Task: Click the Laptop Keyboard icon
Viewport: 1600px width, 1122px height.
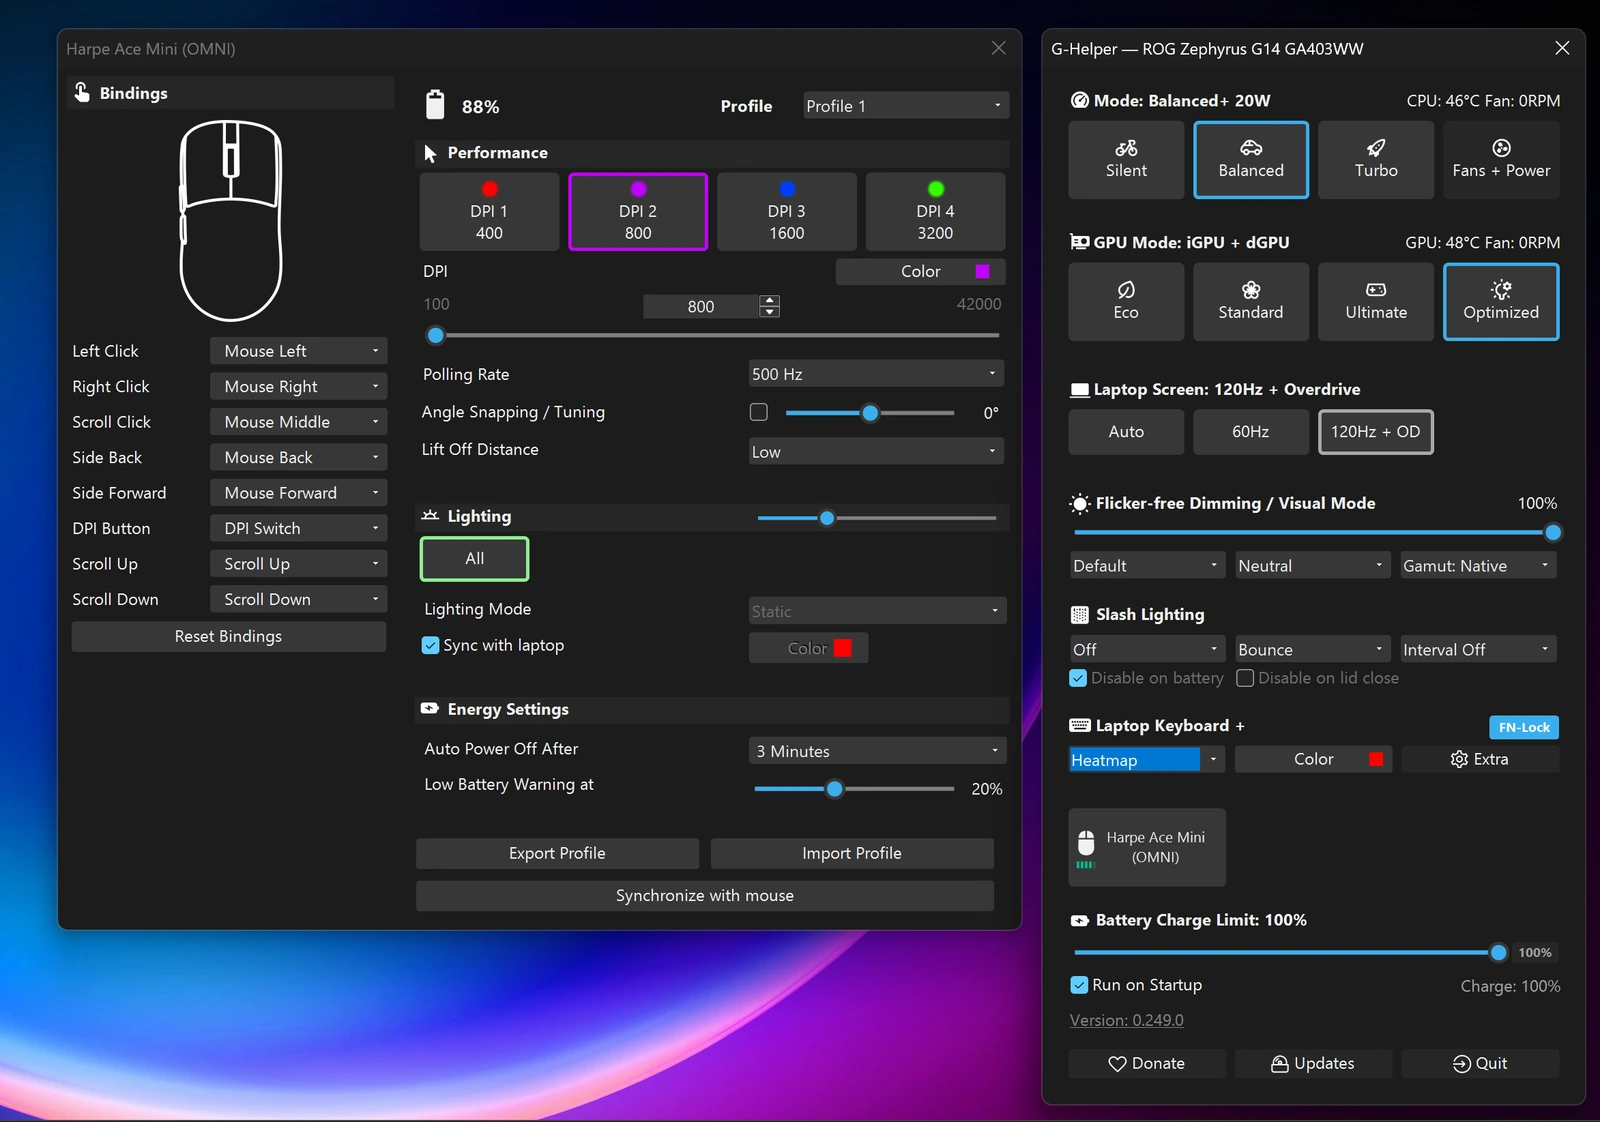Action: 1080,726
